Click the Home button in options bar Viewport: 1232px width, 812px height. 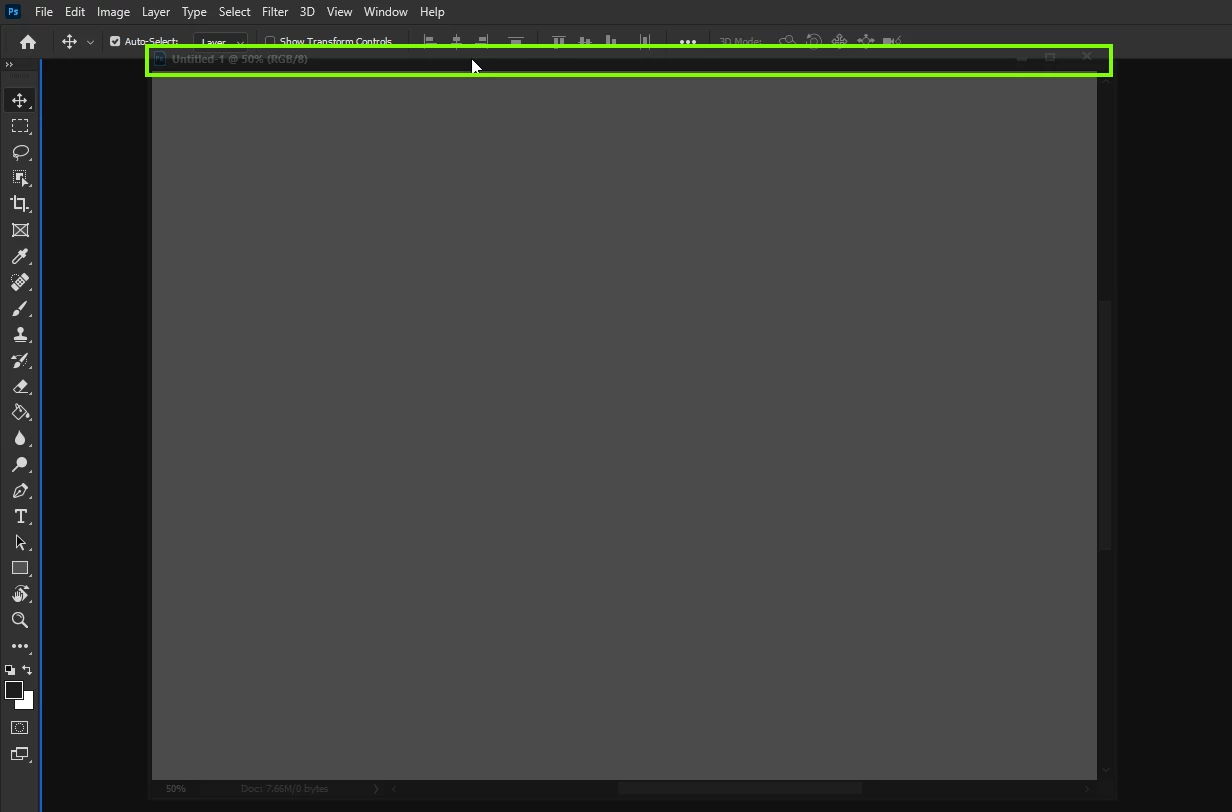click(x=28, y=42)
